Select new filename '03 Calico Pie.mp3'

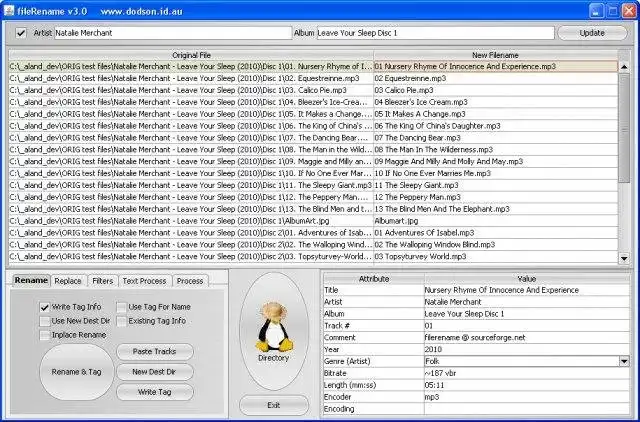click(496, 90)
